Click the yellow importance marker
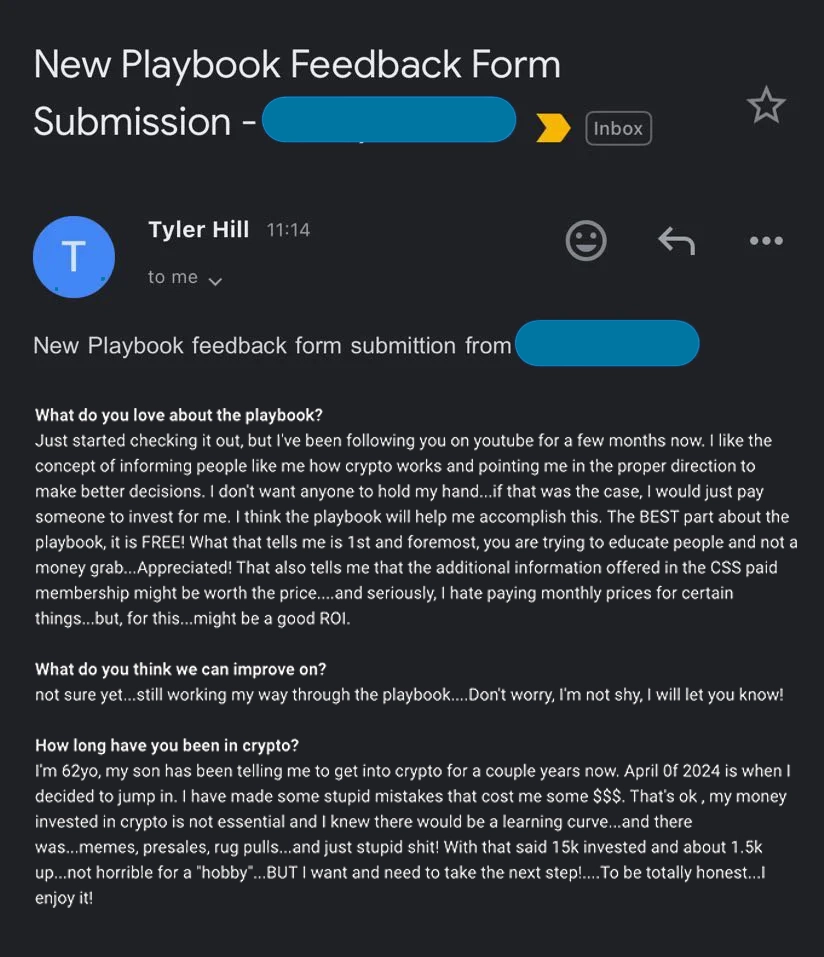824x957 pixels. (x=553, y=128)
